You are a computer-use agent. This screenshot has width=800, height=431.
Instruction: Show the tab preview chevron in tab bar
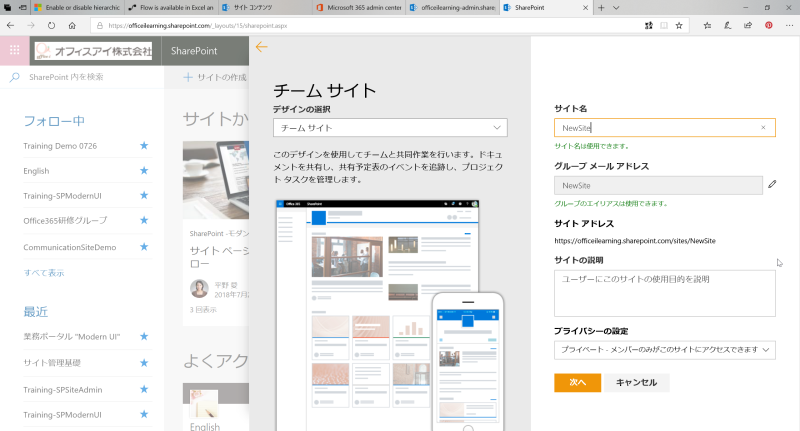(x=616, y=8)
